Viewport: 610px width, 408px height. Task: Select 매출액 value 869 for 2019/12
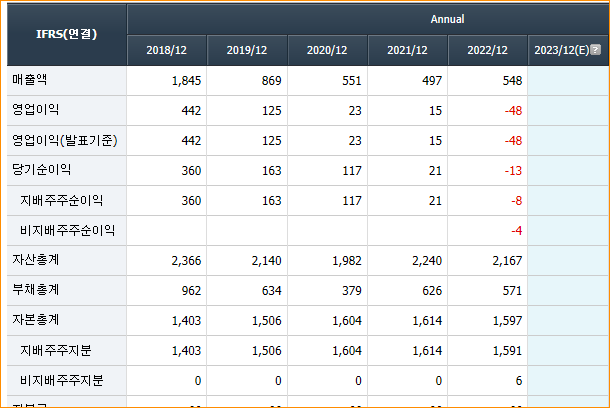(272, 81)
